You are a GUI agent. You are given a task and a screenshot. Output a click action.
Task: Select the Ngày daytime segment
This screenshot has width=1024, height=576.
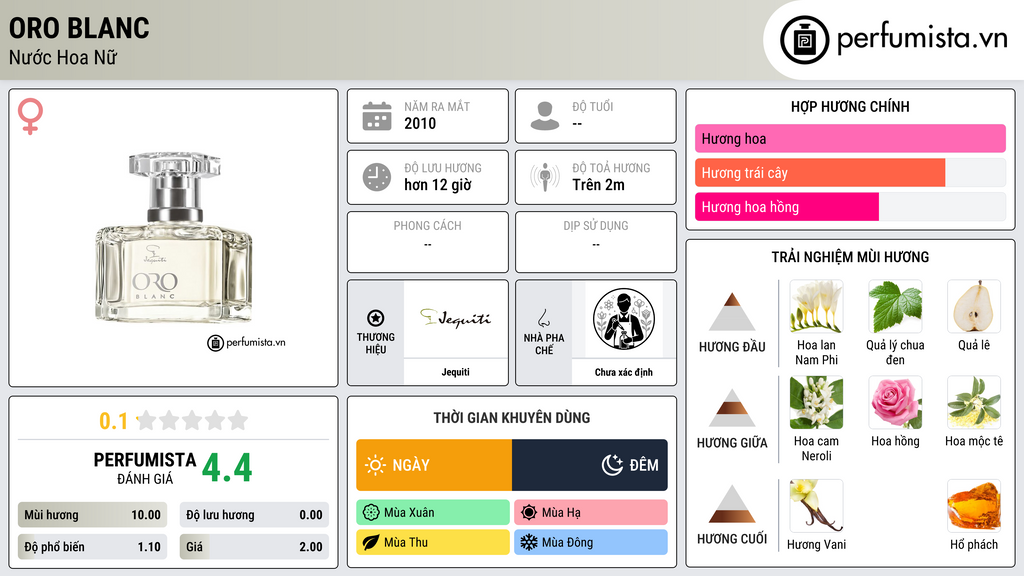click(x=434, y=465)
